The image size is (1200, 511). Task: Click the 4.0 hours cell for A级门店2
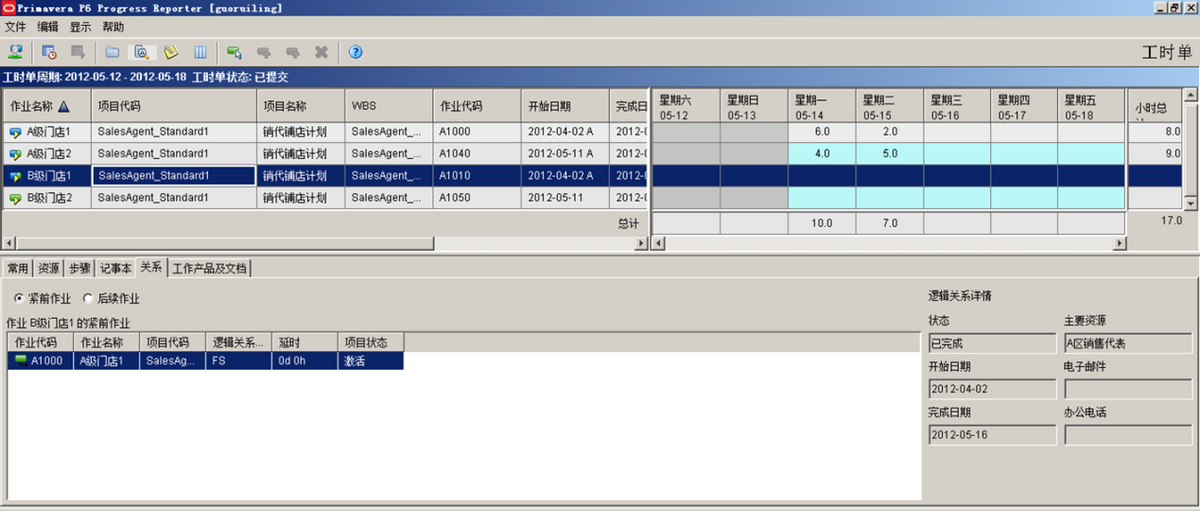[x=822, y=154]
